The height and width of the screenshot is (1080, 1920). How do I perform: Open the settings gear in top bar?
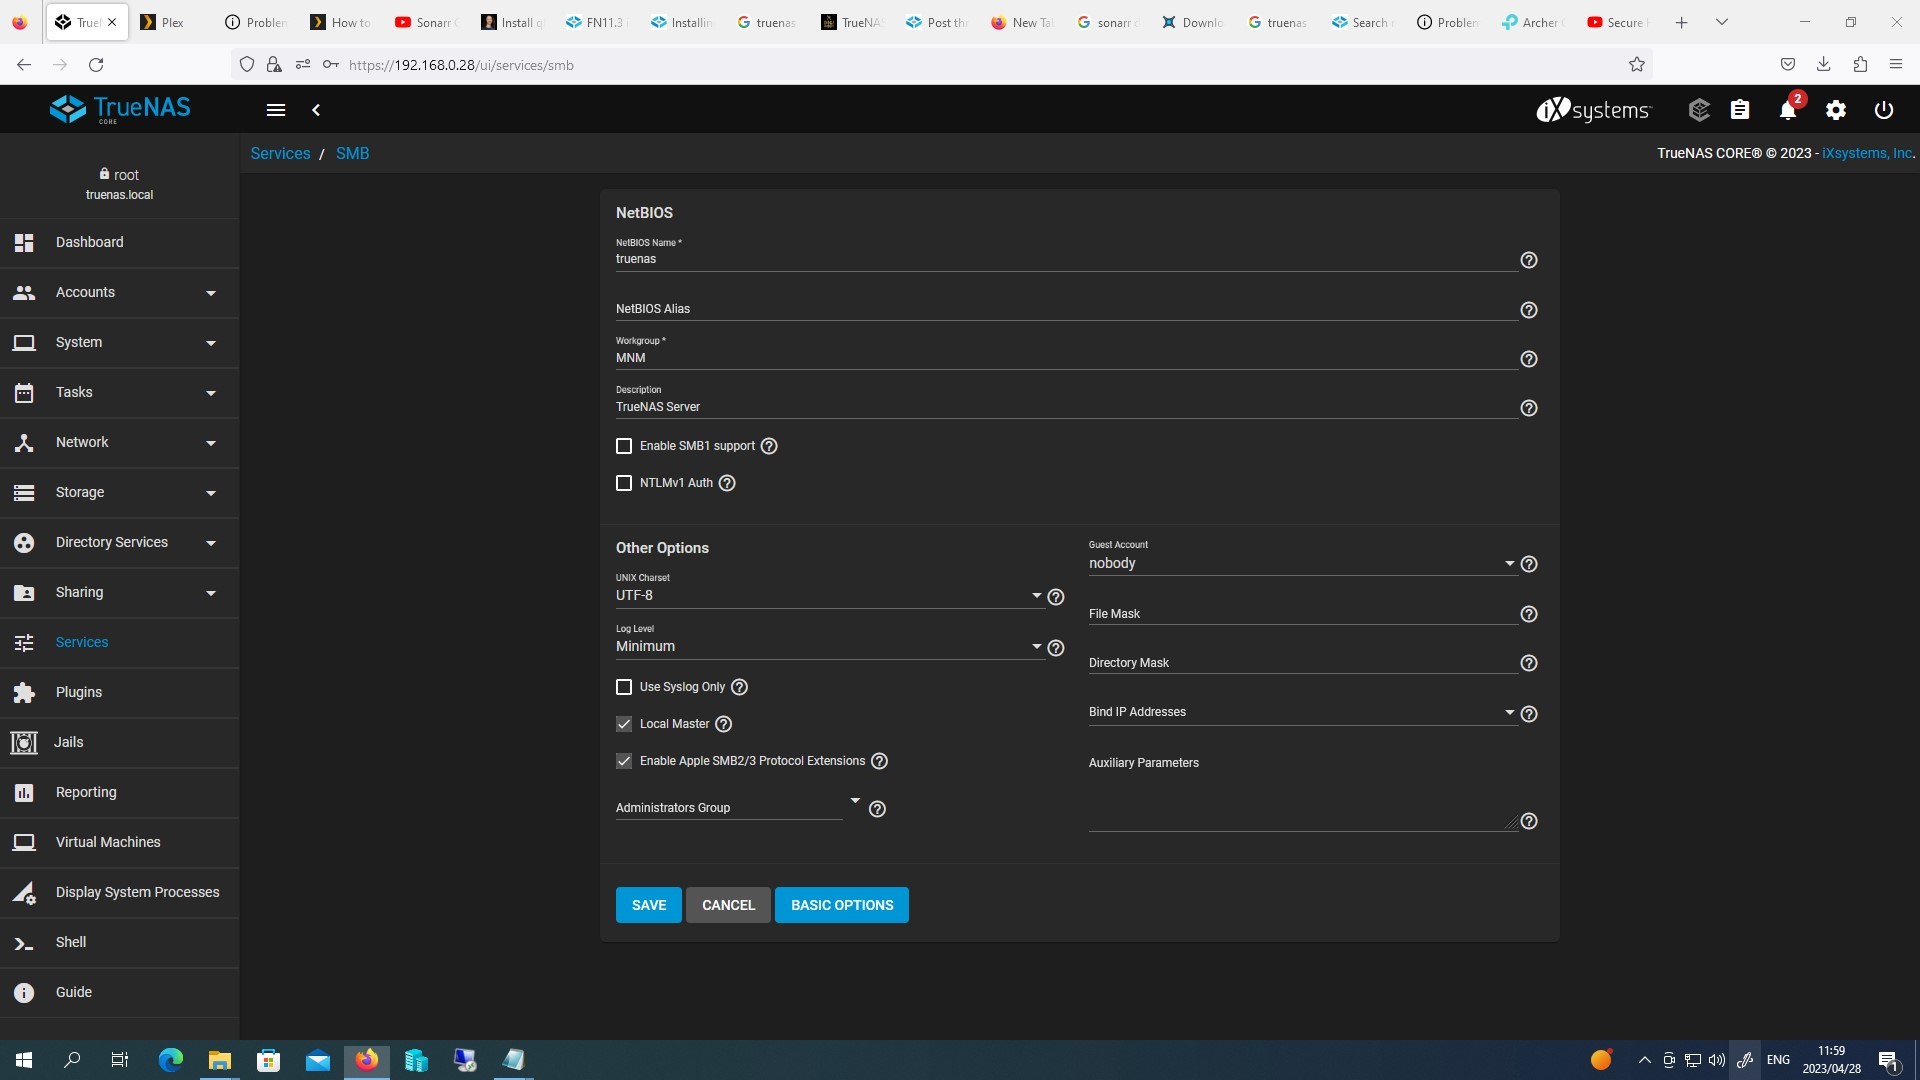1836,110
